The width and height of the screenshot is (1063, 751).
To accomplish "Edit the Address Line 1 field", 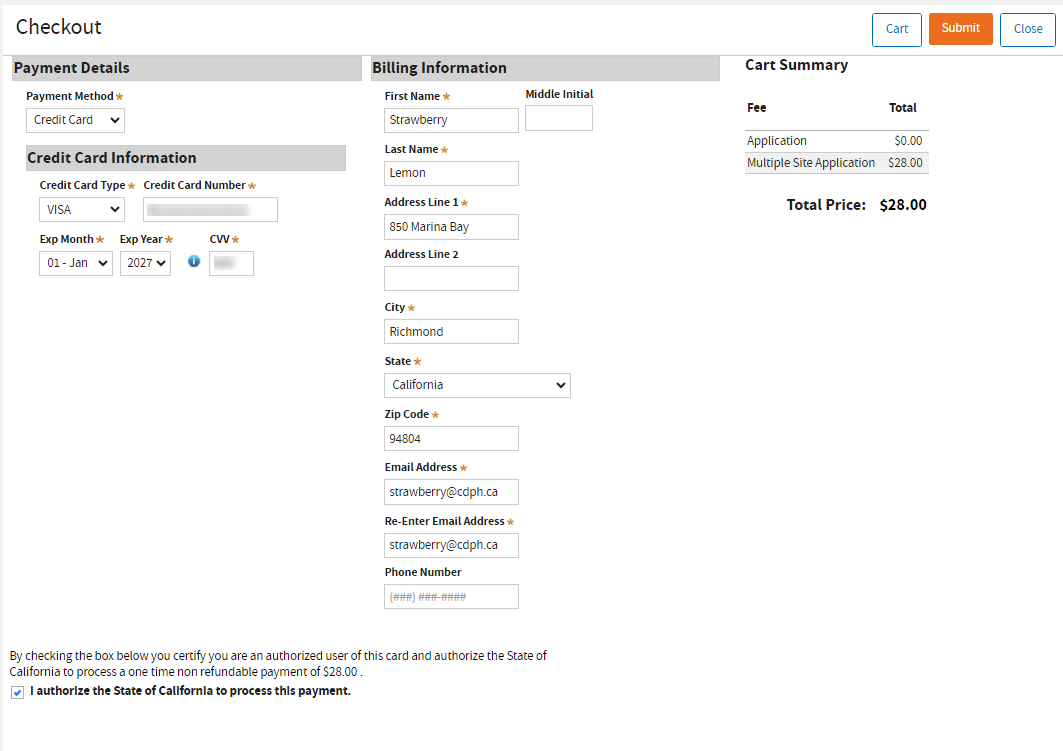I will click(x=451, y=227).
